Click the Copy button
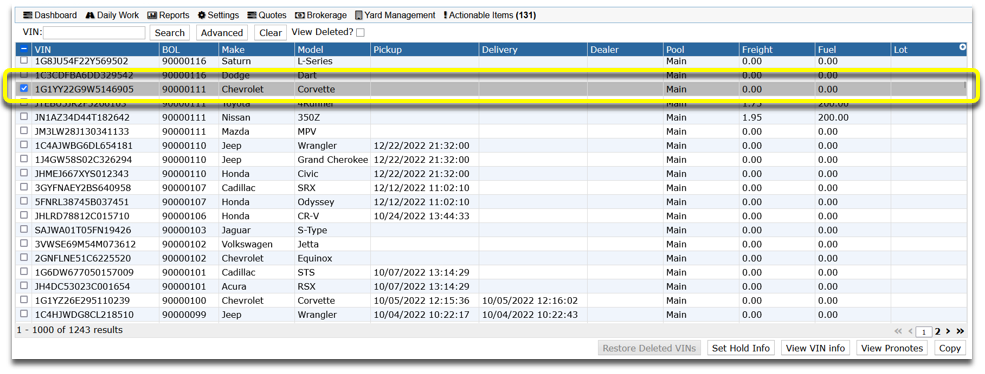The height and width of the screenshot is (374, 985). 949,348
